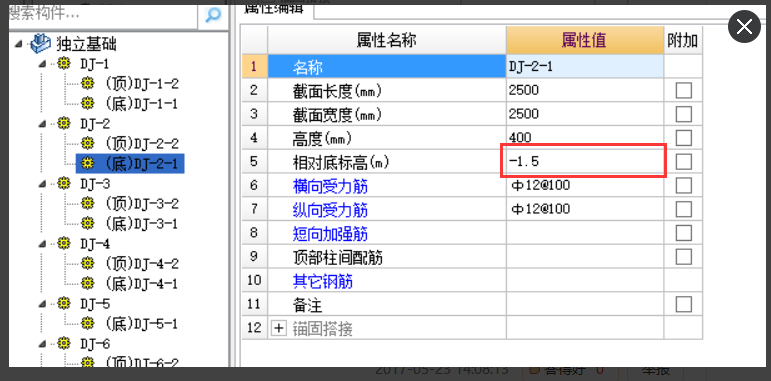The height and width of the screenshot is (381, 771).
Task: Select (顶)DJ-1-2 in the tree
Action: click(x=142, y=84)
